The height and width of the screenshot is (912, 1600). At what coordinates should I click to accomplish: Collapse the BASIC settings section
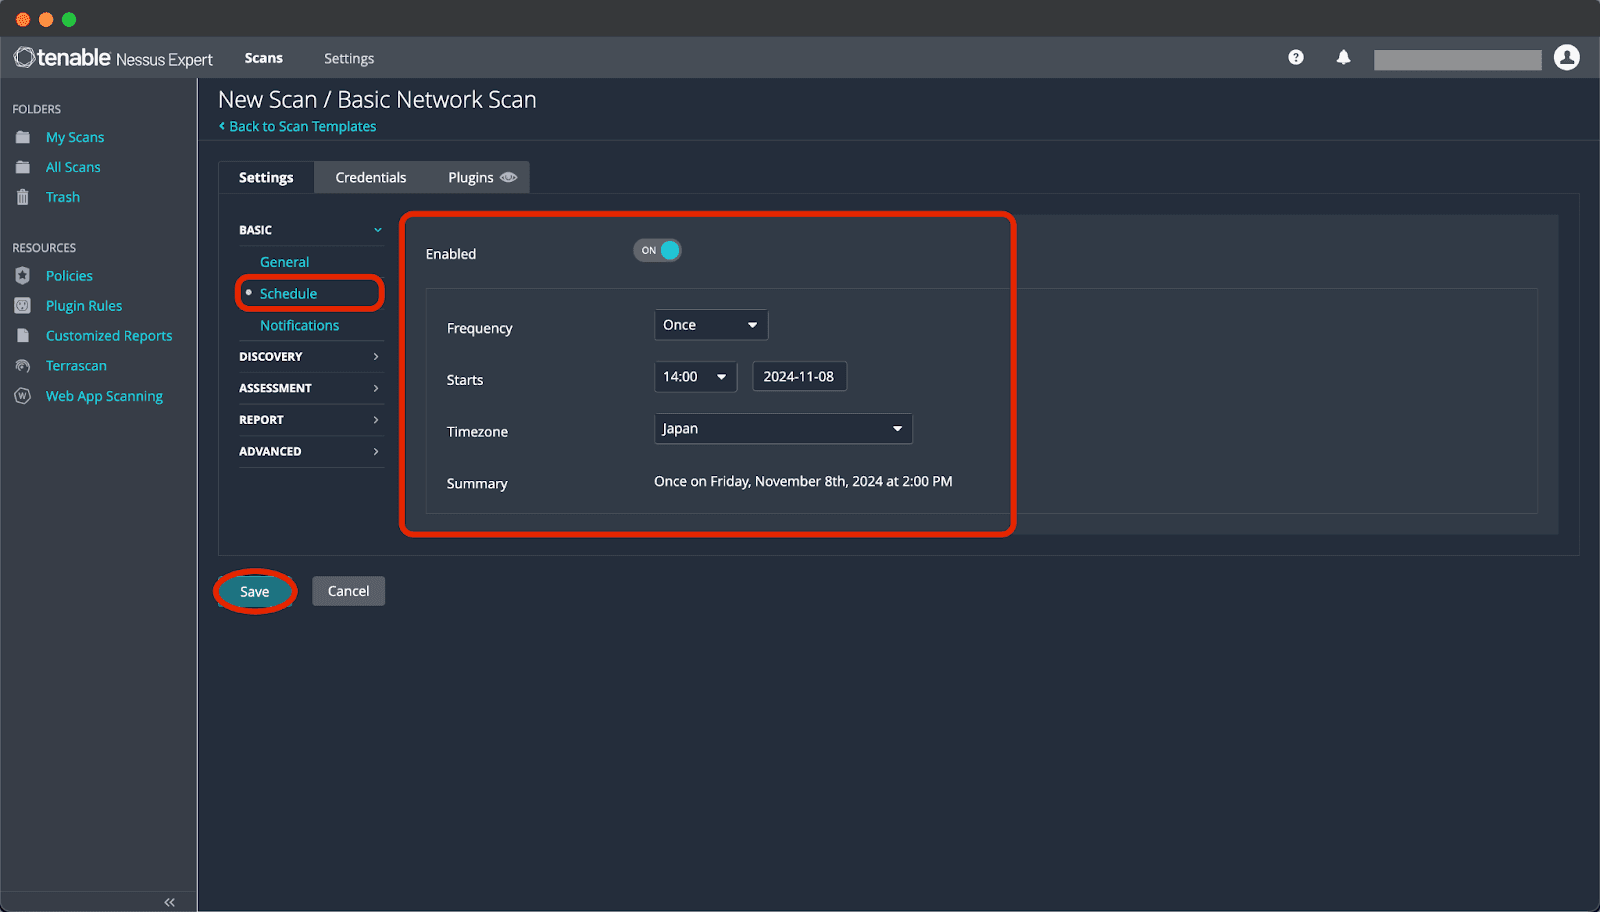coord(310,230)
